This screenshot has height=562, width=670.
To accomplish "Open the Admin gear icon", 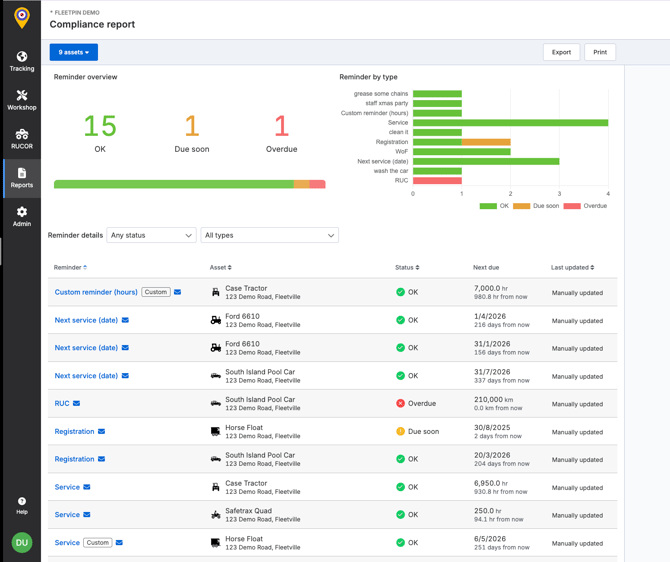I will click(21, 212).
